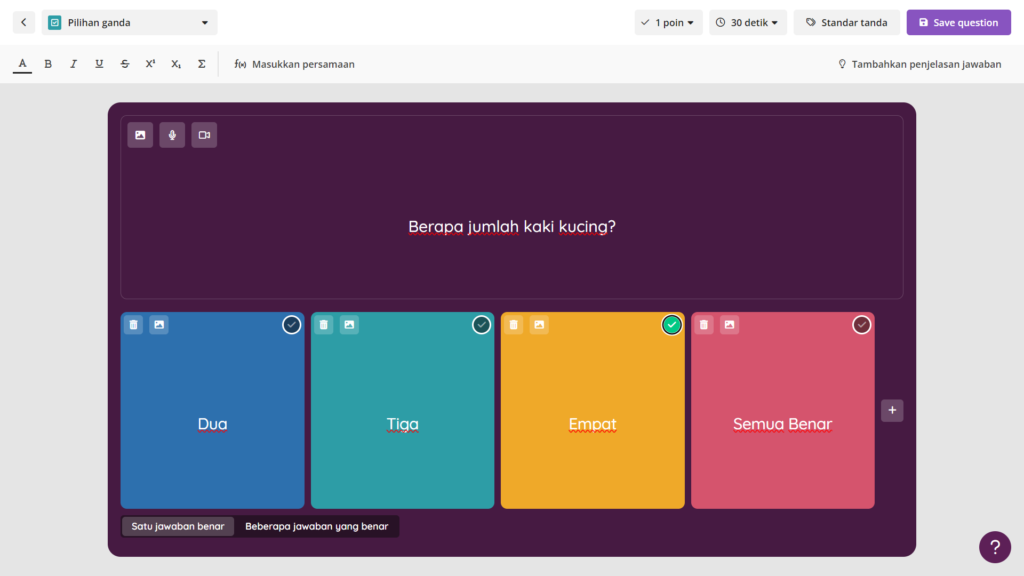The width and height of the screenshot is (1024, 576).
Task: Select the Satu jawaban benar tab
Action: pyautogui.click(x=178, y=526)
